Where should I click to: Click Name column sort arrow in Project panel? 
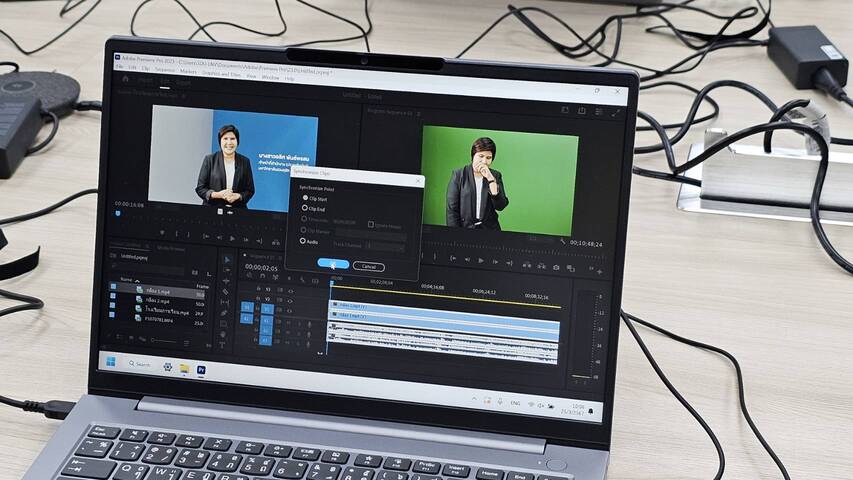coord(137,281)
